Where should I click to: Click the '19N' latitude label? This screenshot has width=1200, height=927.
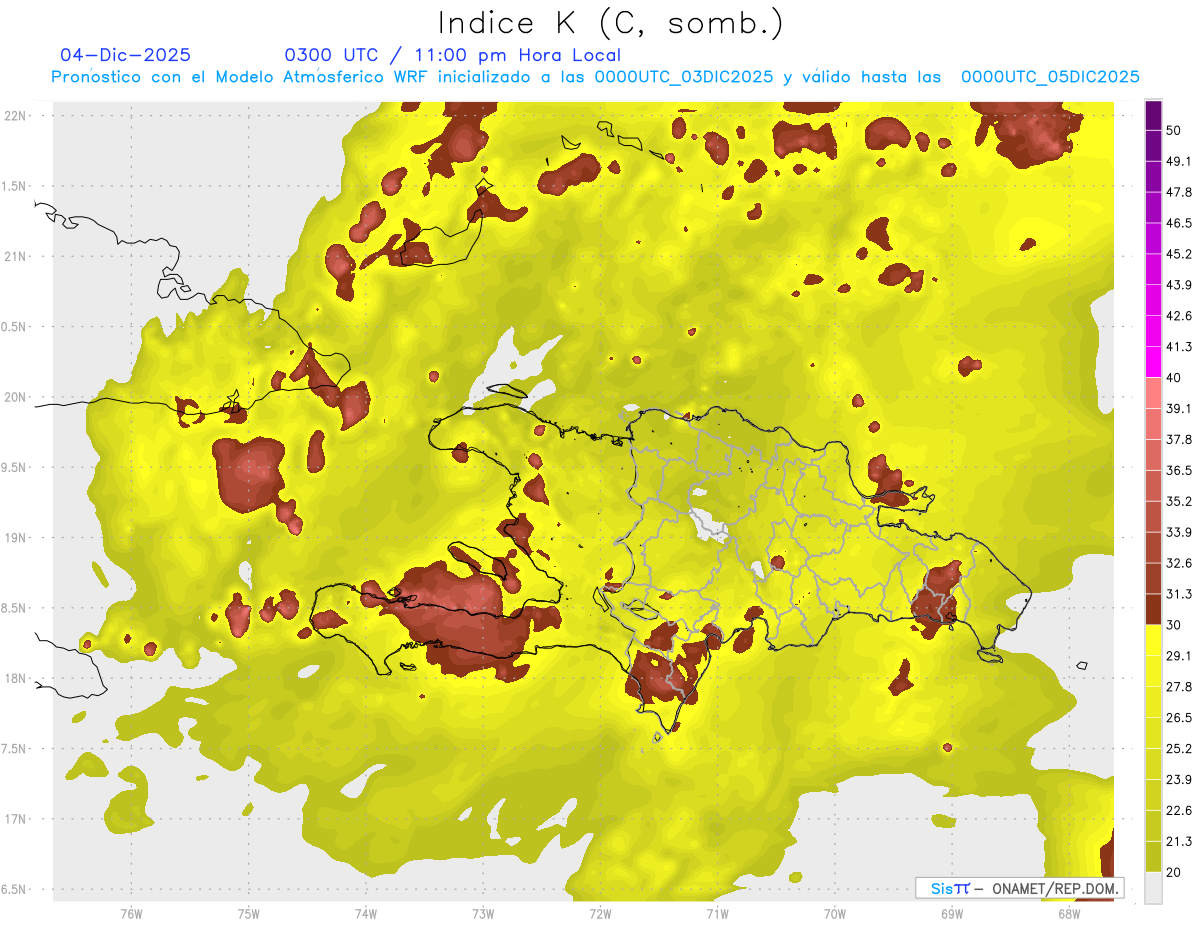[x=16, y=538]
